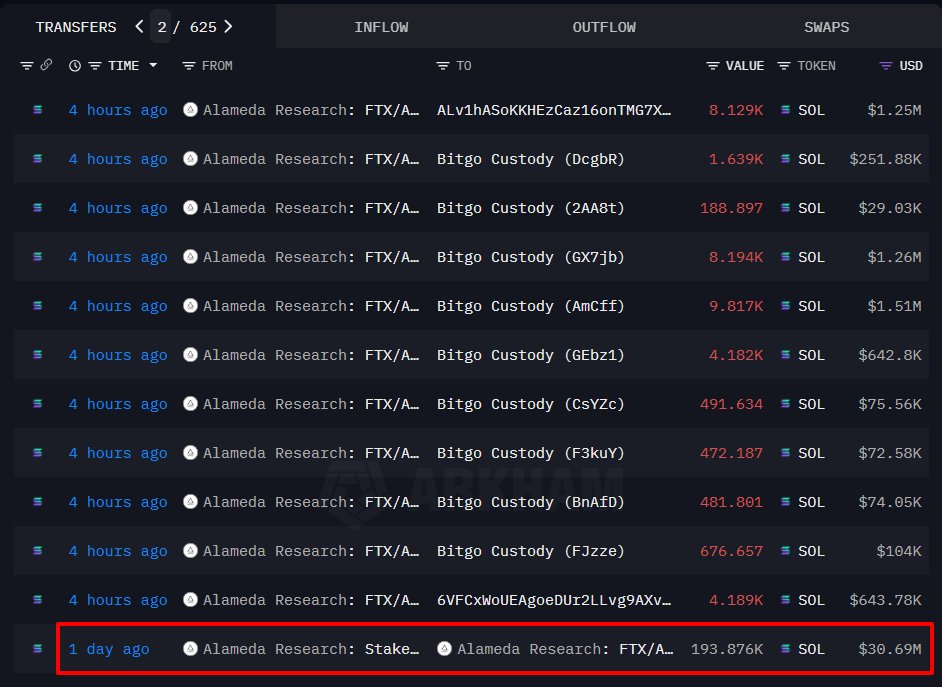Open the recipient address 6VFCxWoUEAgoeDUr2LLvg9AXv
The image size is (942, 687).
click(x=554, y=600)
